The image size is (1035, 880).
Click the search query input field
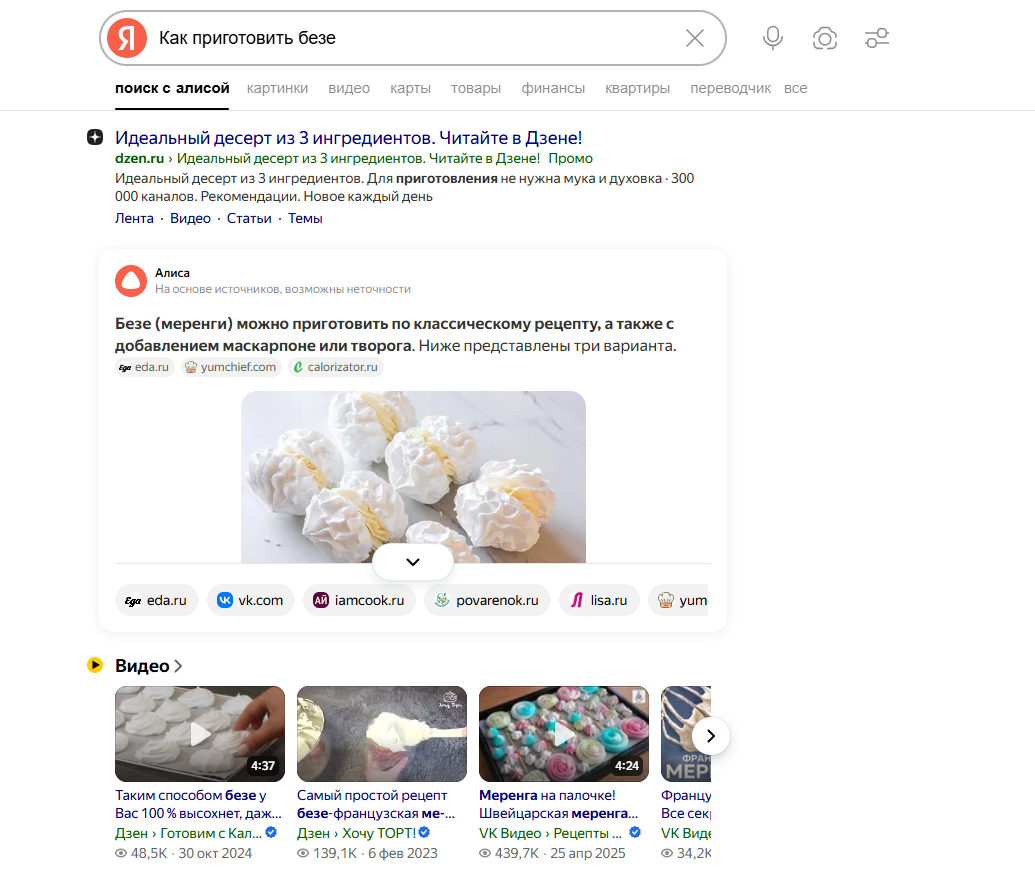tap(410, 38)
